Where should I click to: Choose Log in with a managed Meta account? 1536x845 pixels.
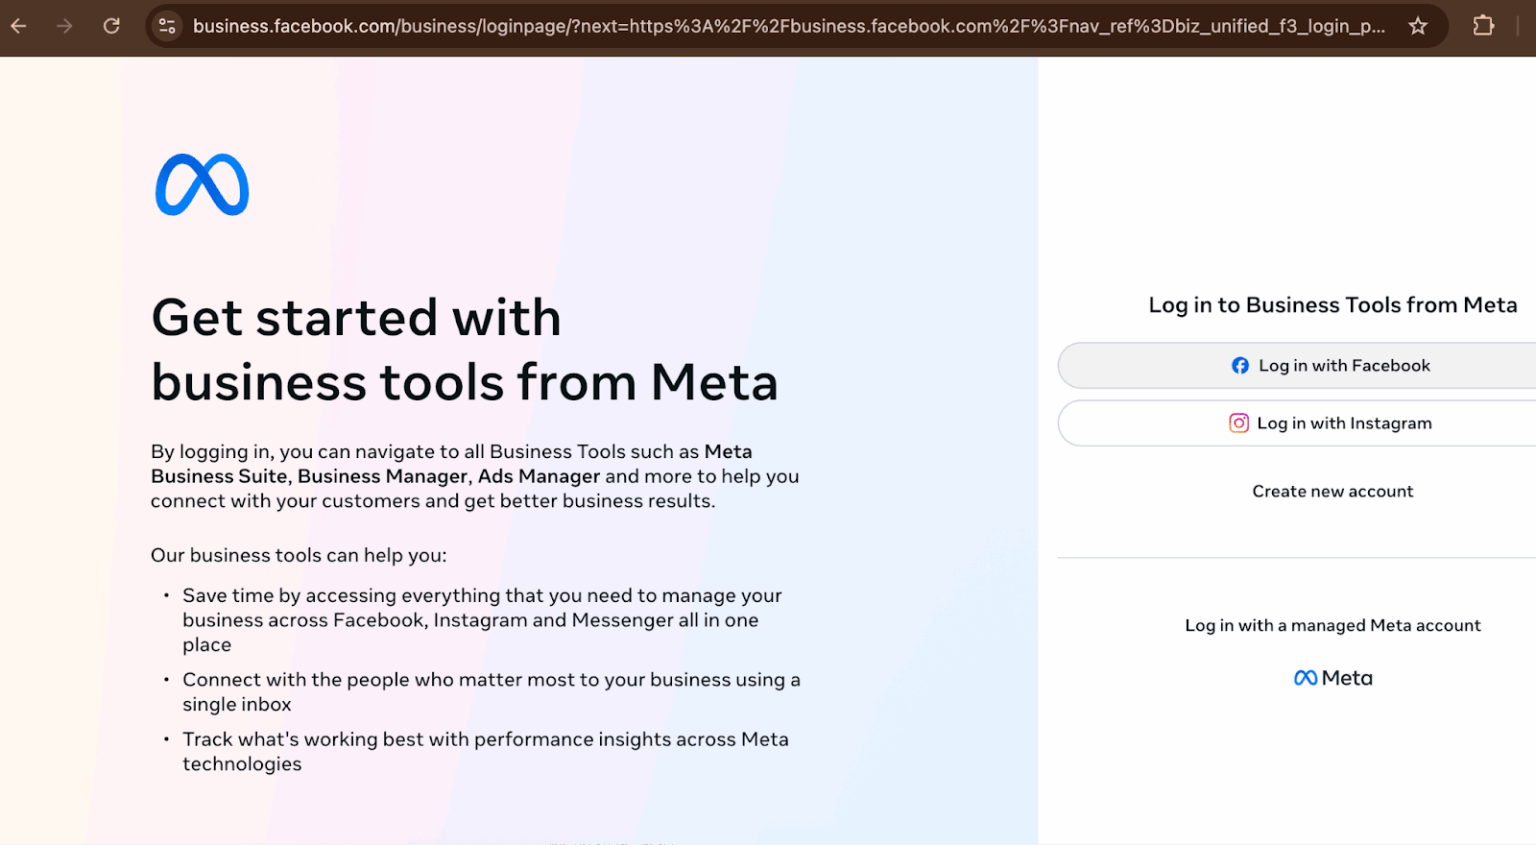1333,625
